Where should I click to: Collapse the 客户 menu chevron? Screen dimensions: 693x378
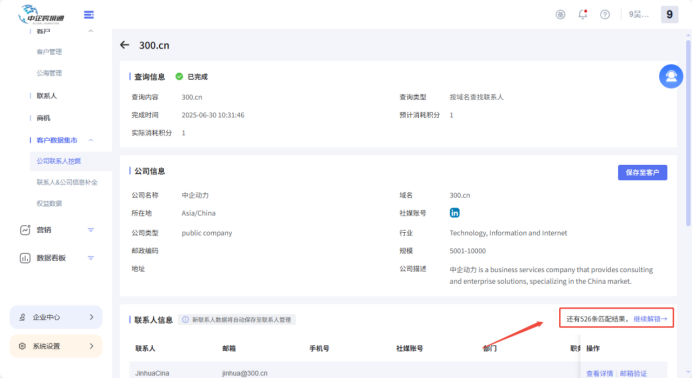tap(91, 31)
